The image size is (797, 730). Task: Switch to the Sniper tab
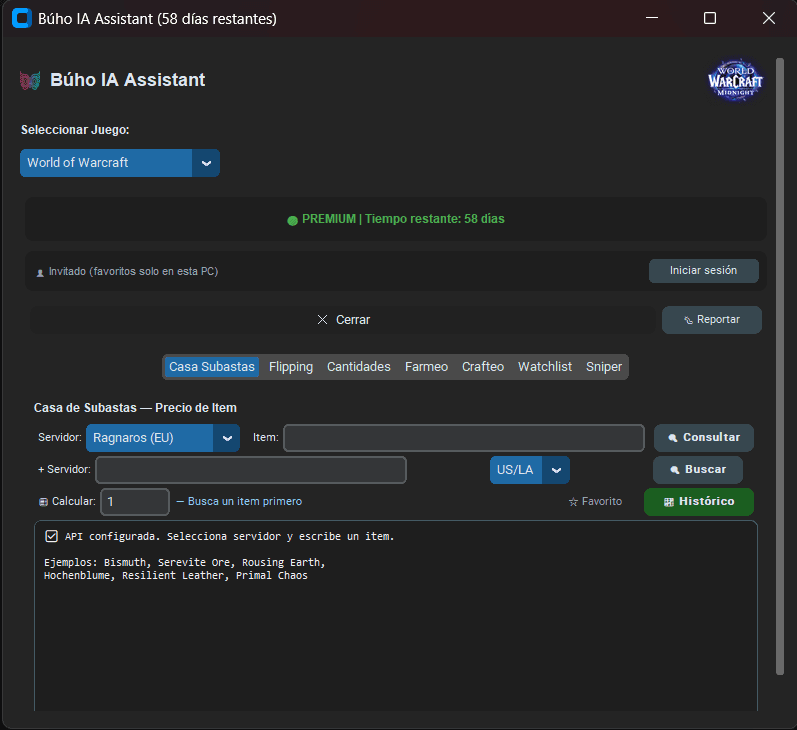tap(604, 367)
